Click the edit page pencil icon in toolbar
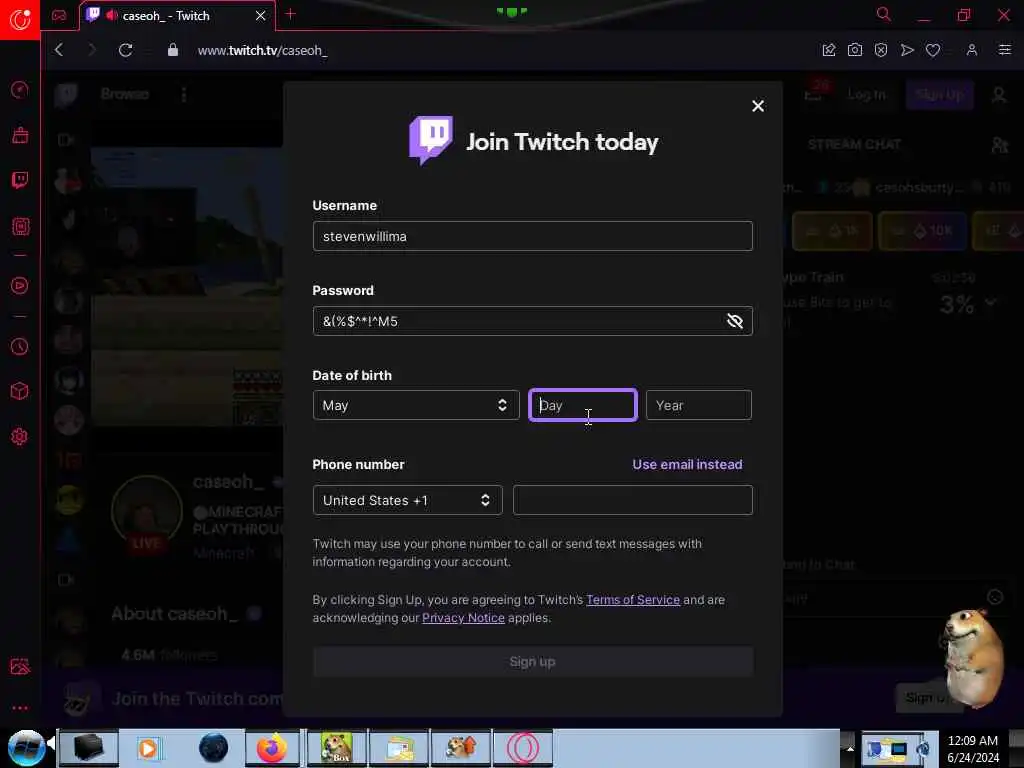 (829, 50)
